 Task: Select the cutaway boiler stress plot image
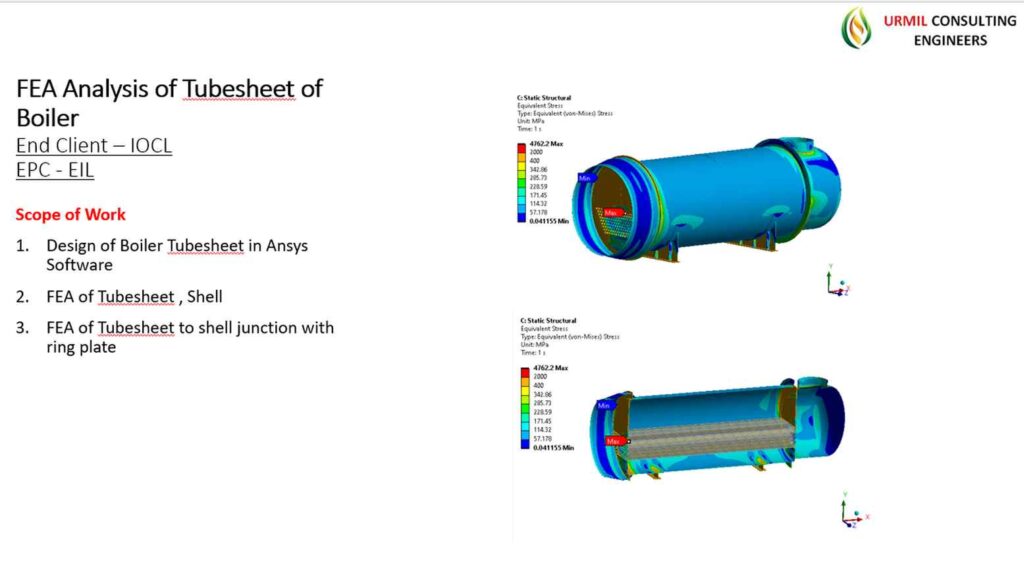coord(717,428)
